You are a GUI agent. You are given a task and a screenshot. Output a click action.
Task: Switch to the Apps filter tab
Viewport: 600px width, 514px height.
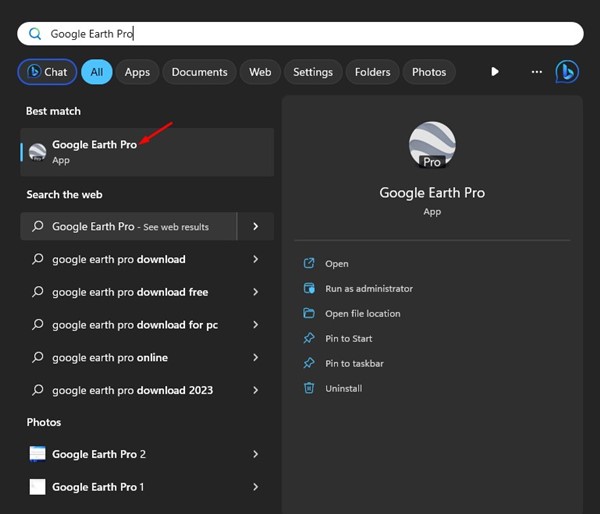click(x=137, y=72)
